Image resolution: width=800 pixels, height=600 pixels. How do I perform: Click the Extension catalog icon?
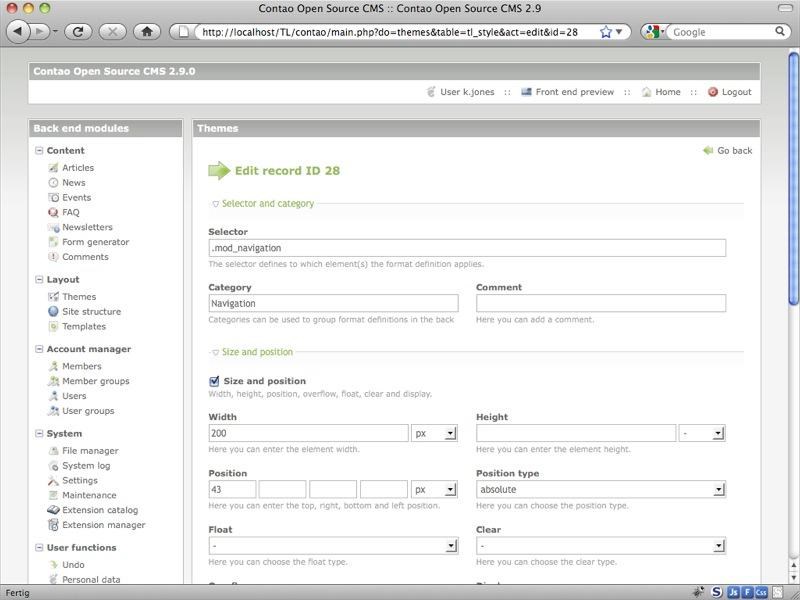pos(53,510)
